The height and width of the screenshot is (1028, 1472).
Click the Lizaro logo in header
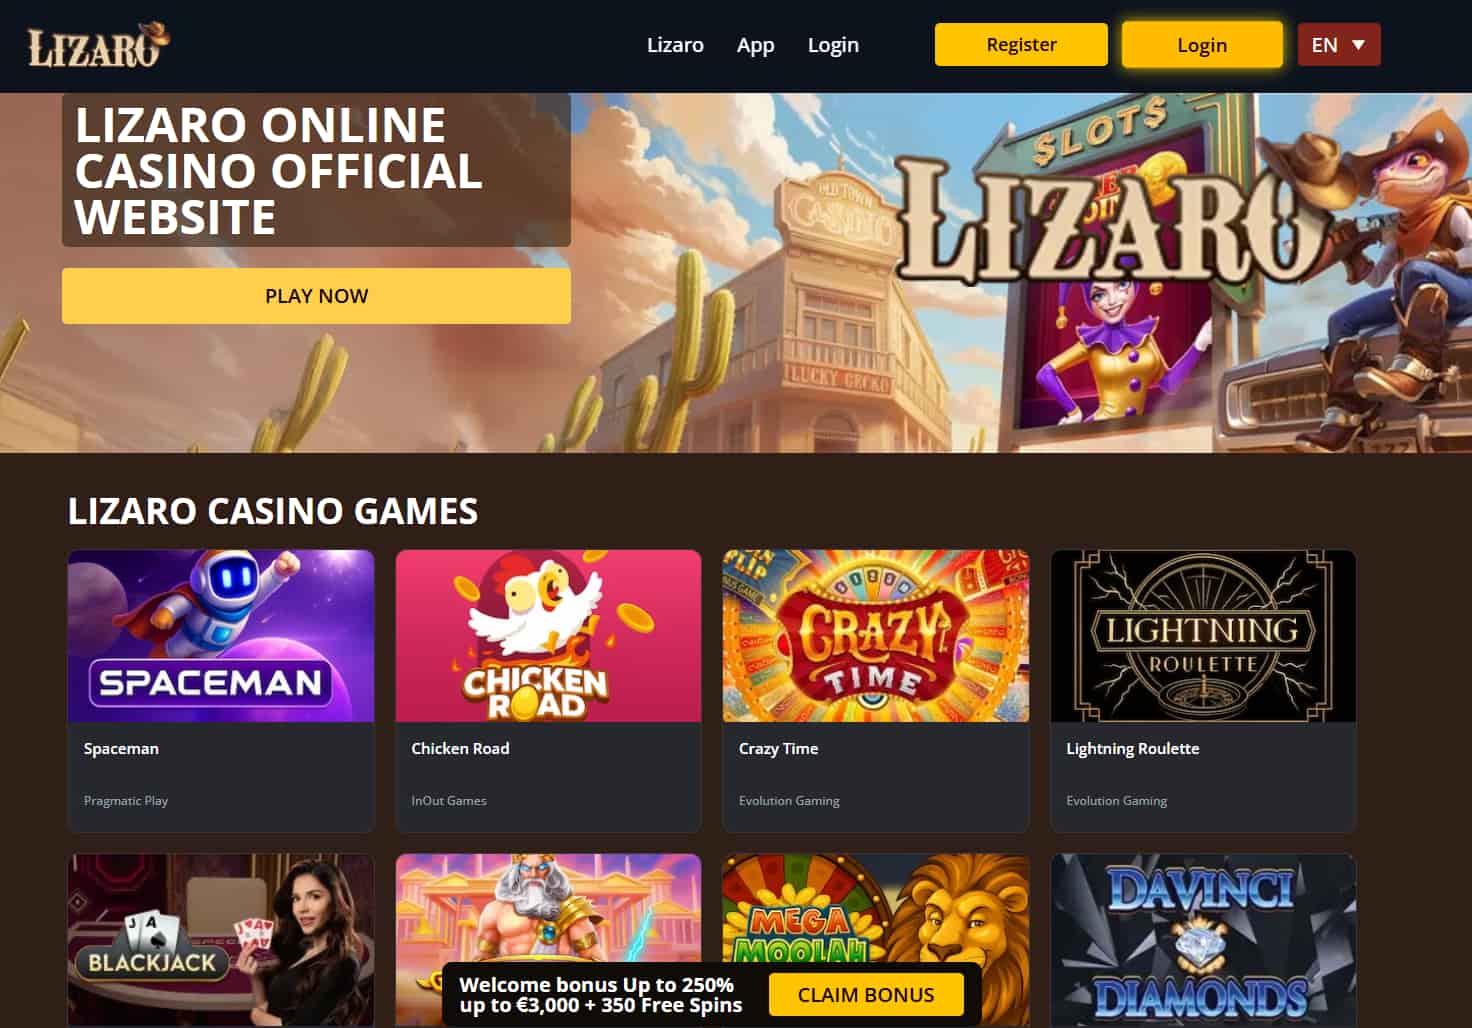98,45
